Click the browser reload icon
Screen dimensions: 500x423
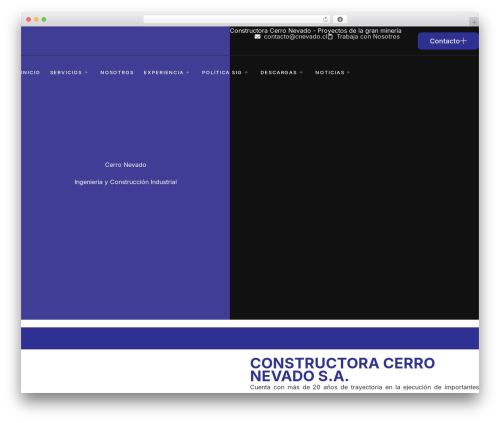(325, 19)
